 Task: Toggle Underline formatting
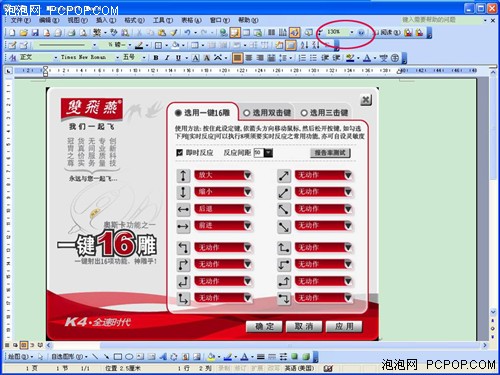tap(178, 58)
